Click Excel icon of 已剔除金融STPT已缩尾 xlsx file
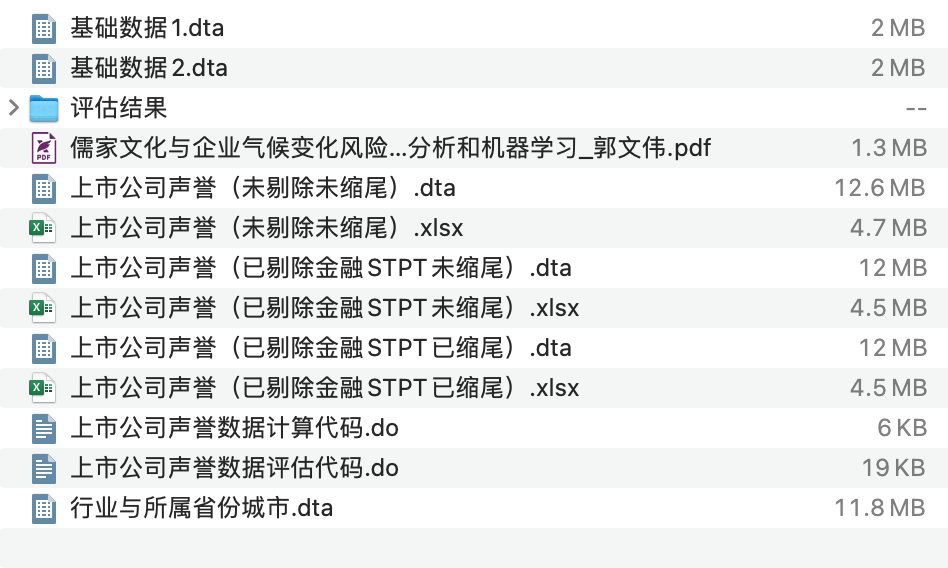This screenshot has width=948, height=568. pyautogui.click(x=43, y=388)
